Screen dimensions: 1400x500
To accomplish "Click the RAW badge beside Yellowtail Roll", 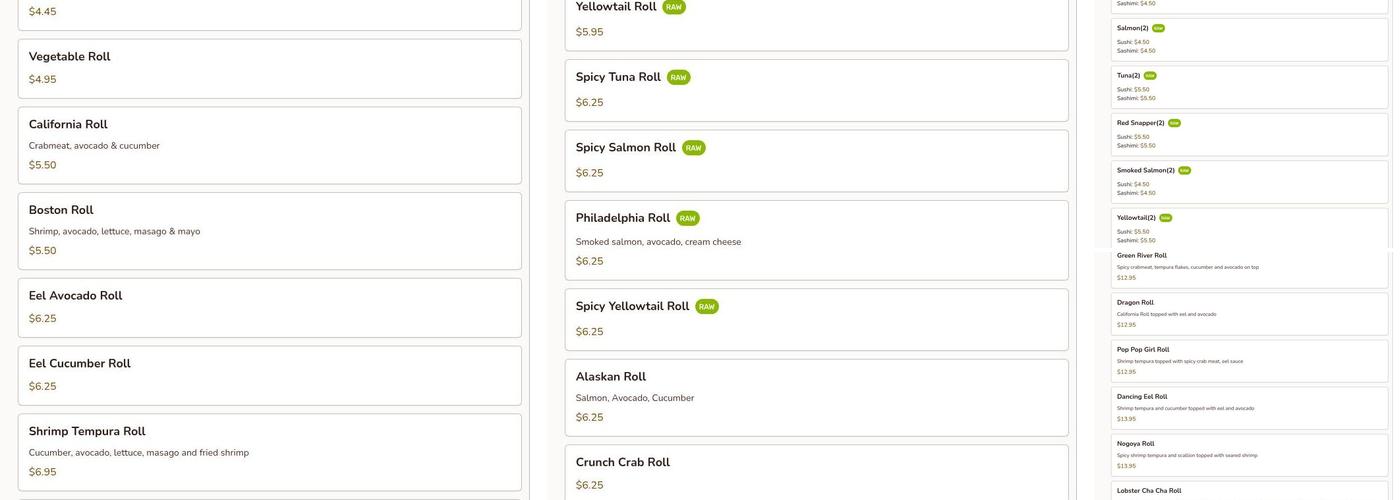I will [674, 7].
